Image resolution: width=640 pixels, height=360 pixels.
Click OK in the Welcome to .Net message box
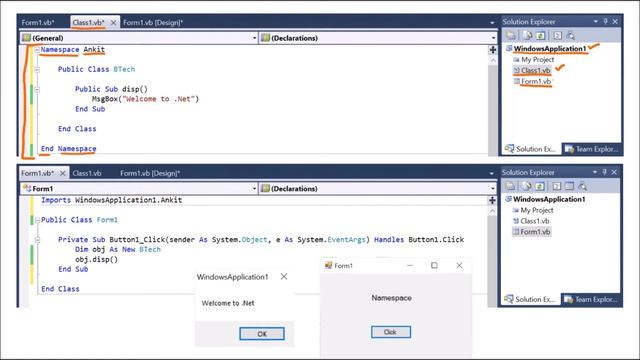click(262, 333)
